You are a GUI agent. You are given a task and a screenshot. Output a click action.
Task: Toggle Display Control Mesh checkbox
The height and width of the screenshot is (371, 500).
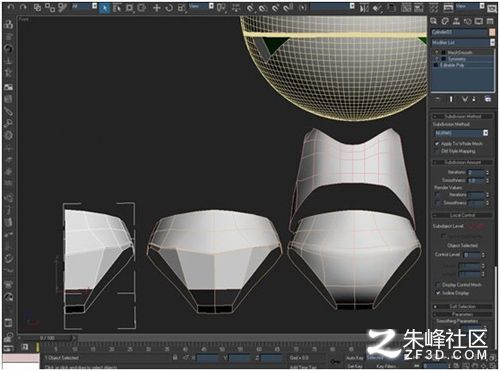coord(438,285)
